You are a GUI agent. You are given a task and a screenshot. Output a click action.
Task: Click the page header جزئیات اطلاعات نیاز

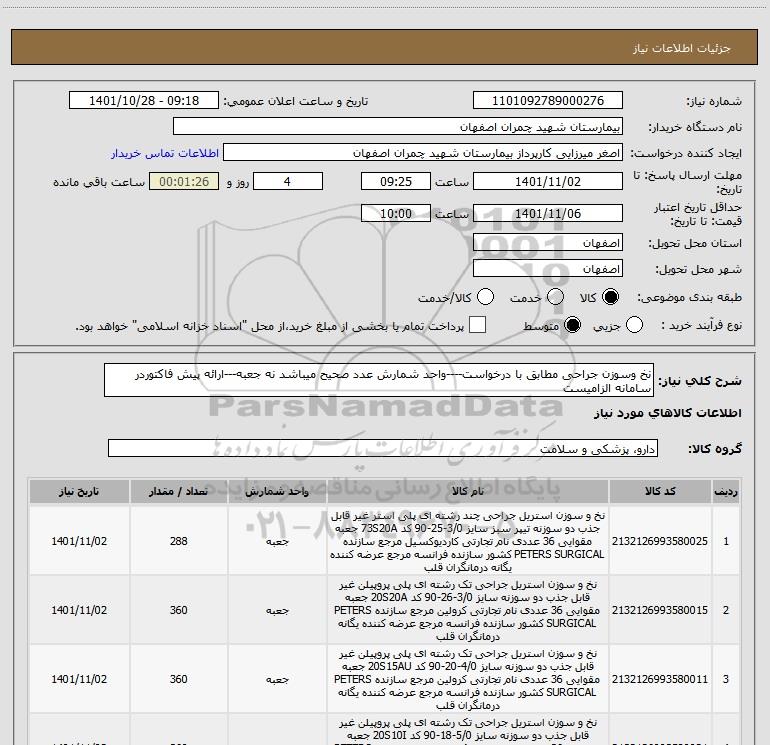682,48
